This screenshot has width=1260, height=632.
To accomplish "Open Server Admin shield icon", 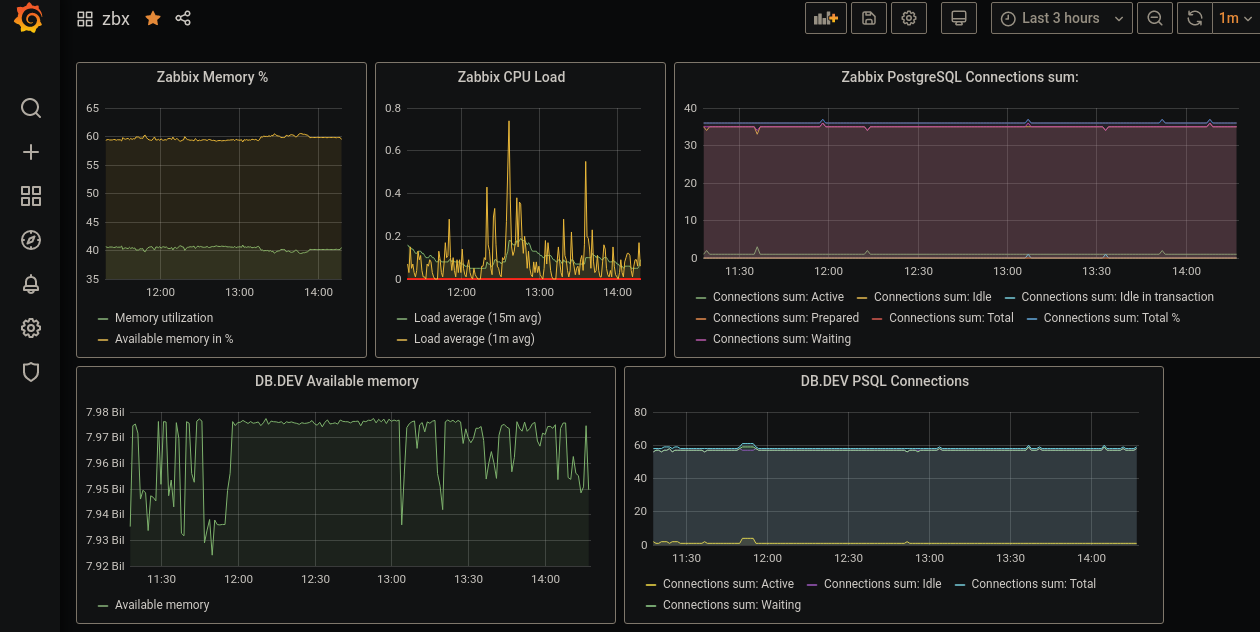I will 31,372.
